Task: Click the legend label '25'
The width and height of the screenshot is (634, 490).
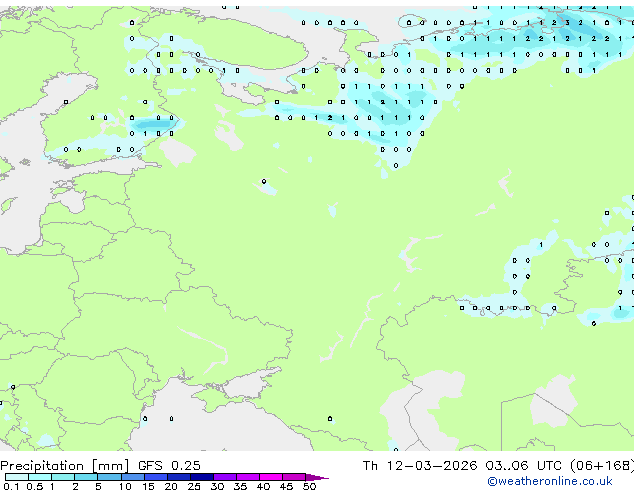Action: 194,486
